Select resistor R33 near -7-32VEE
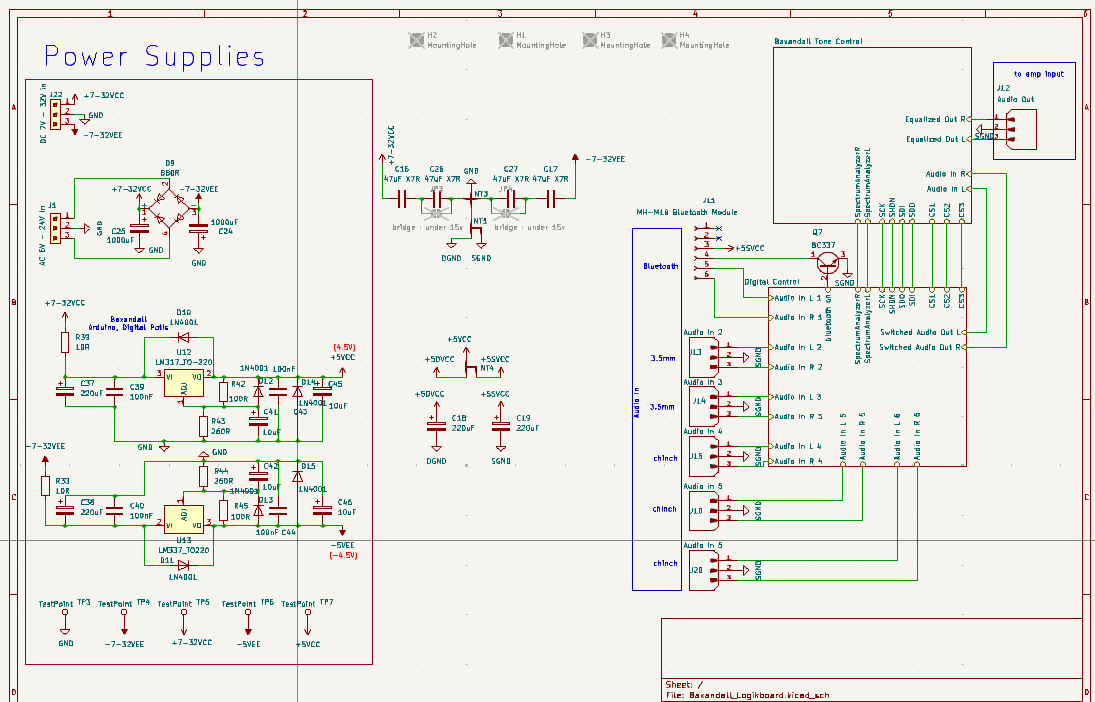 click(x=45, y=485)
